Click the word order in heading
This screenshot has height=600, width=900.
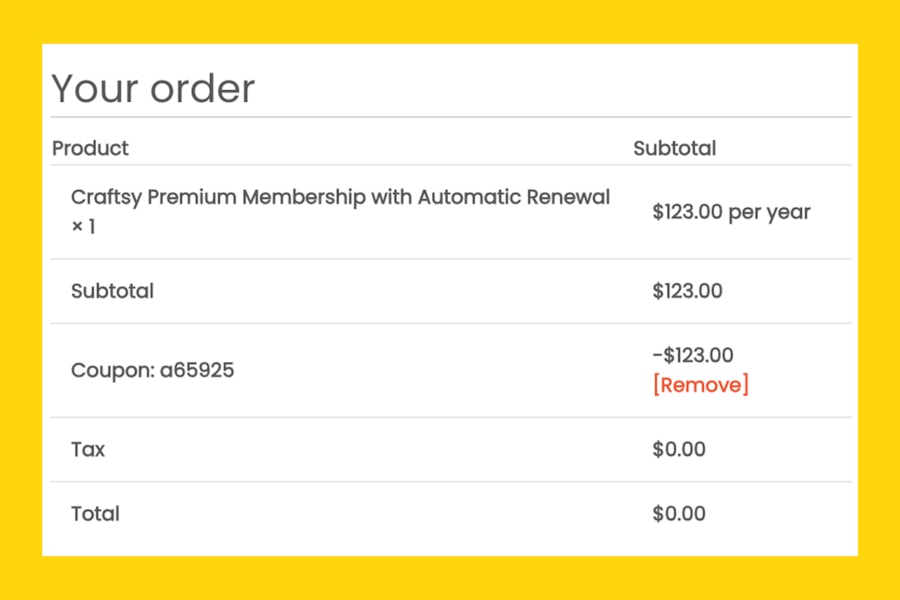[203, 90]
